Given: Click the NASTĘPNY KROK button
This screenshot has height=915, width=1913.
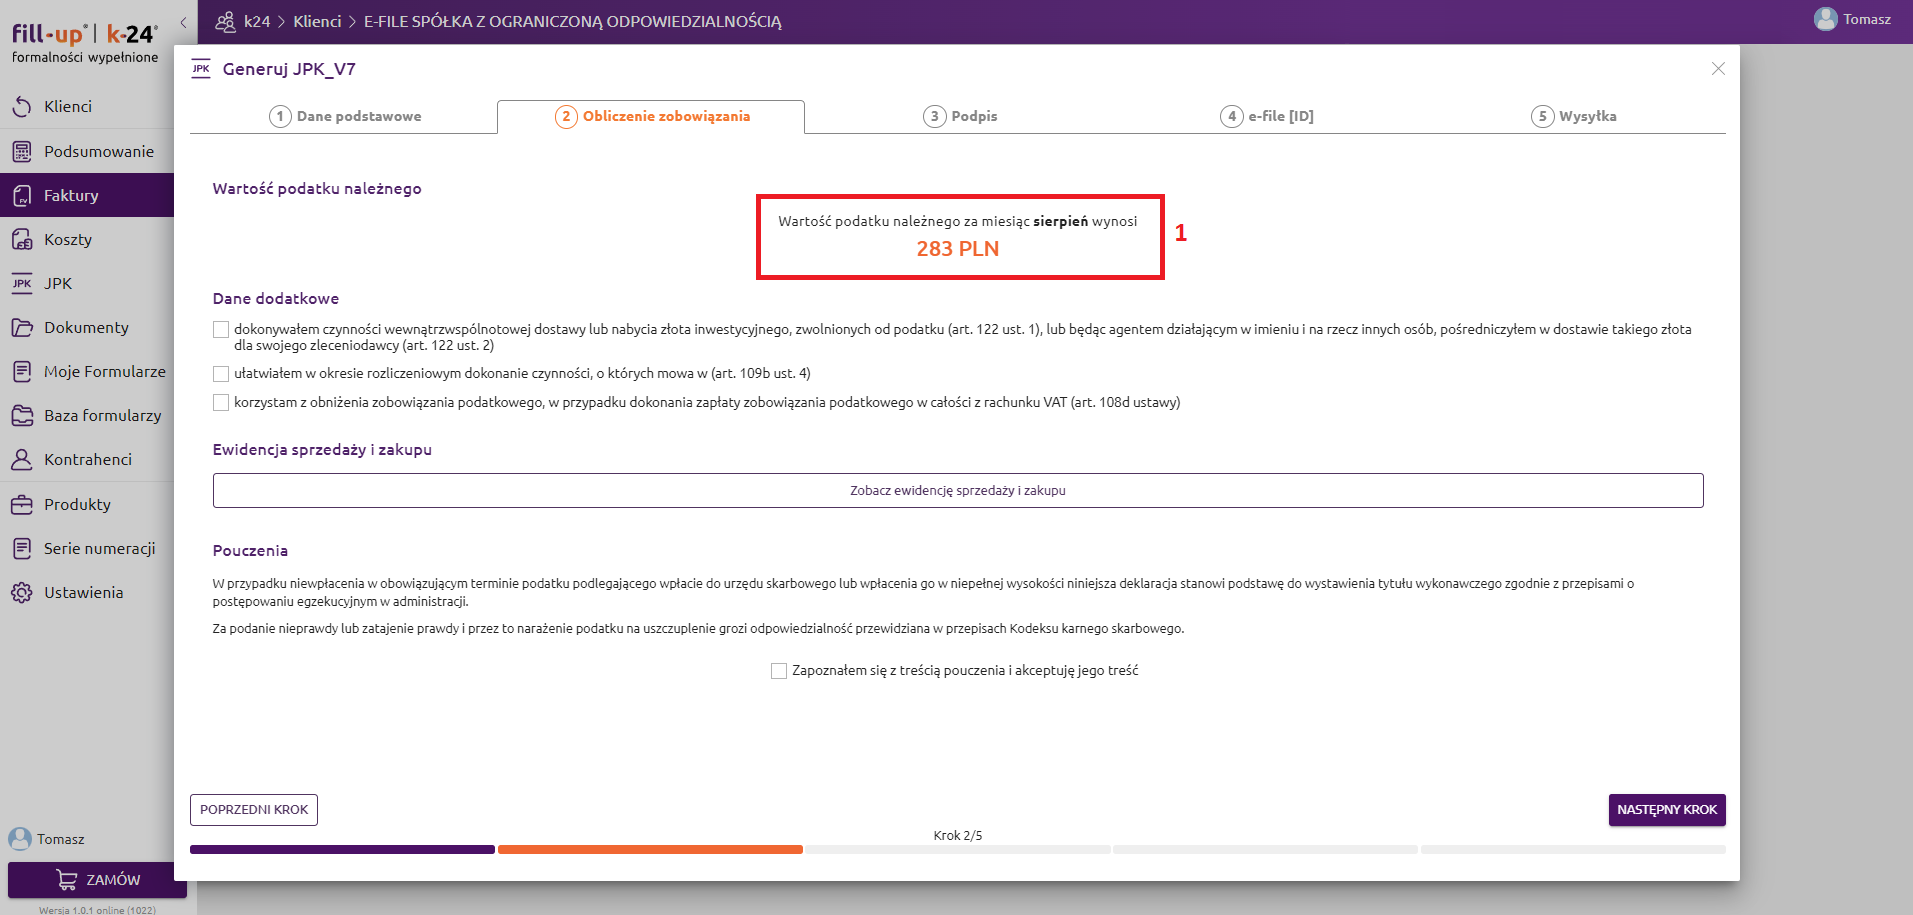Looking at the screenshot, I should point(1666,810).
